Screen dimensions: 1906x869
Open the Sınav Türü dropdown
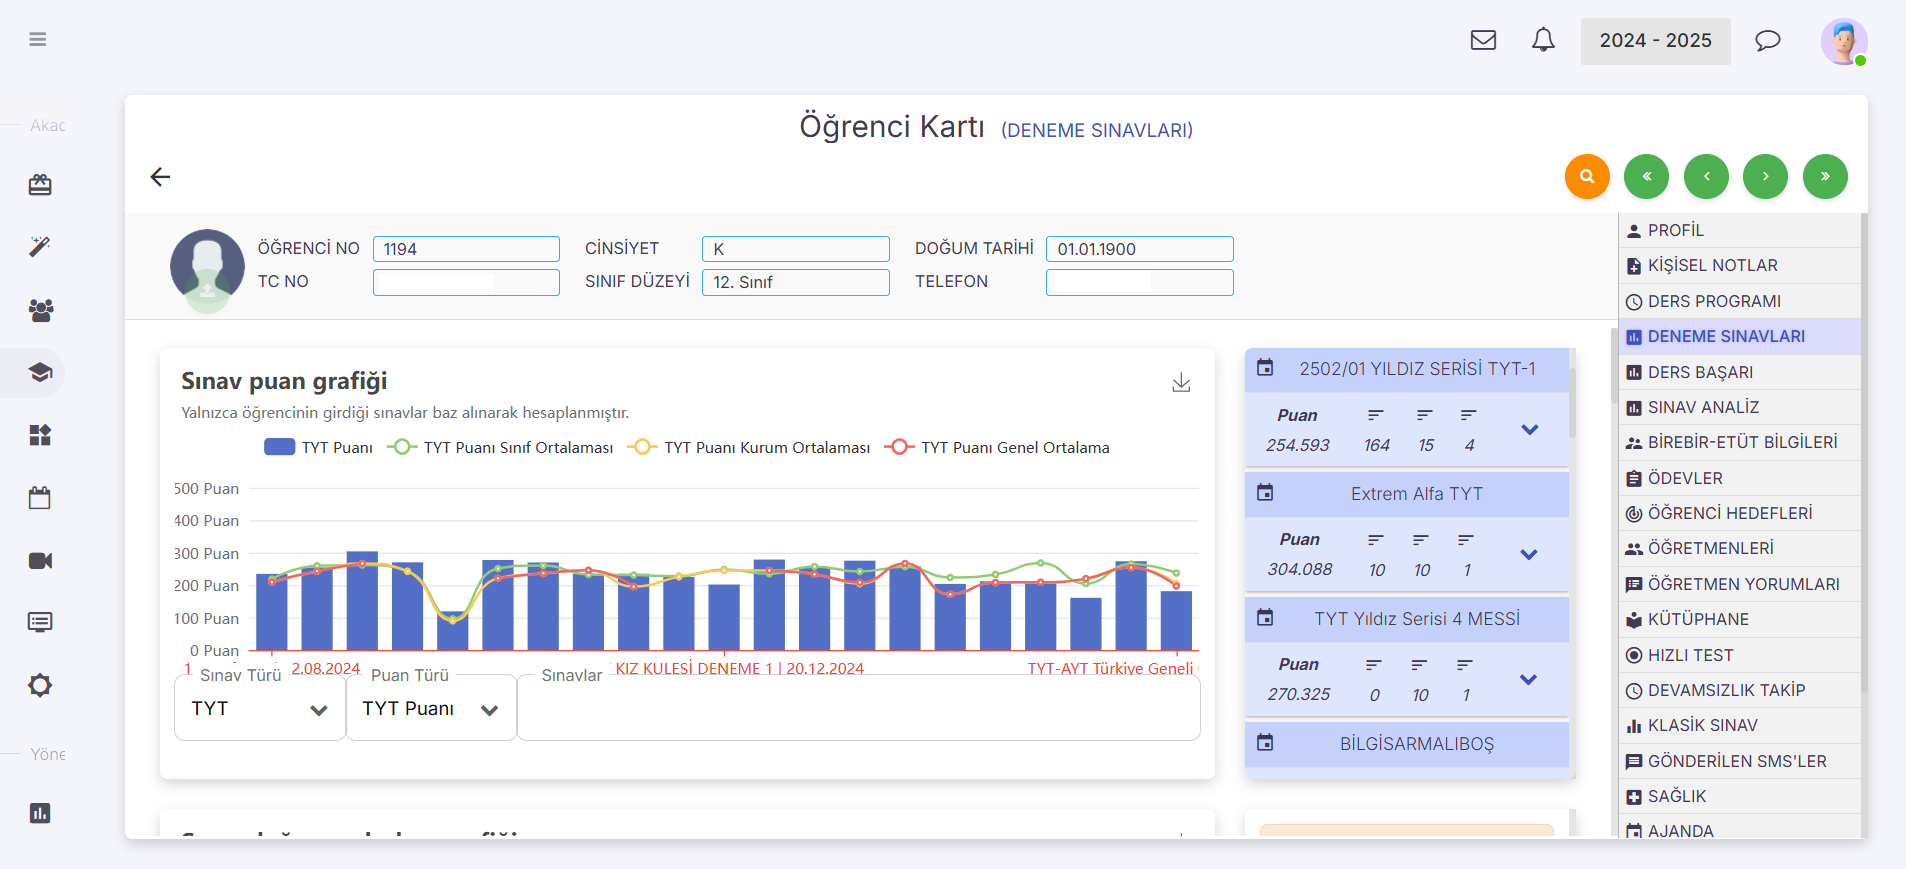pos(259,709)
